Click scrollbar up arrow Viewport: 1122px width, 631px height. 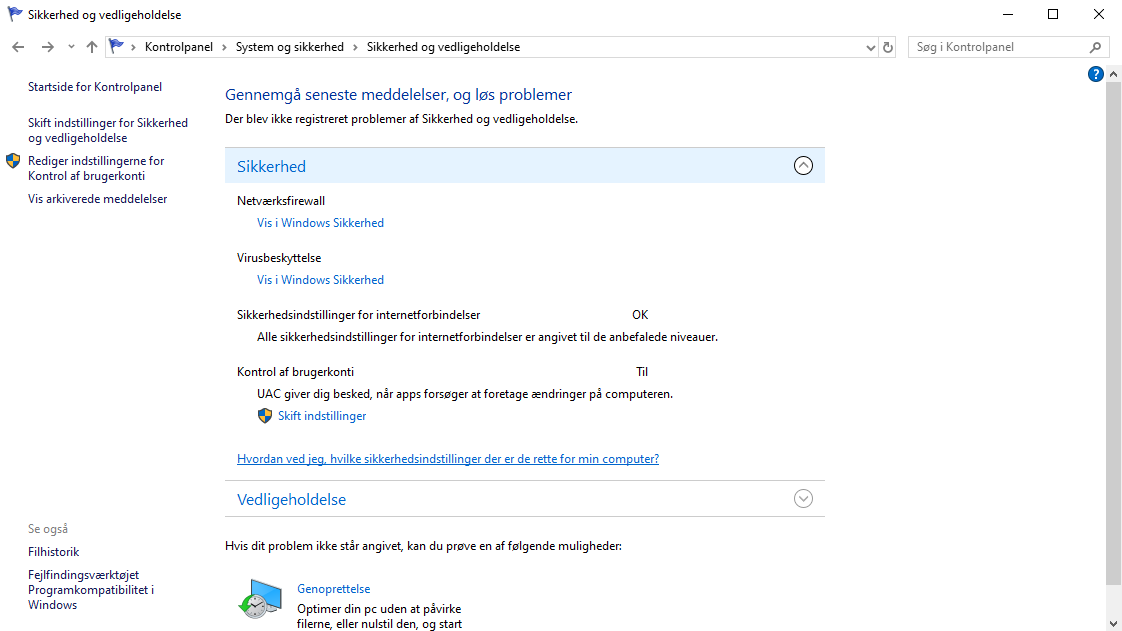tap(1113, 74)
